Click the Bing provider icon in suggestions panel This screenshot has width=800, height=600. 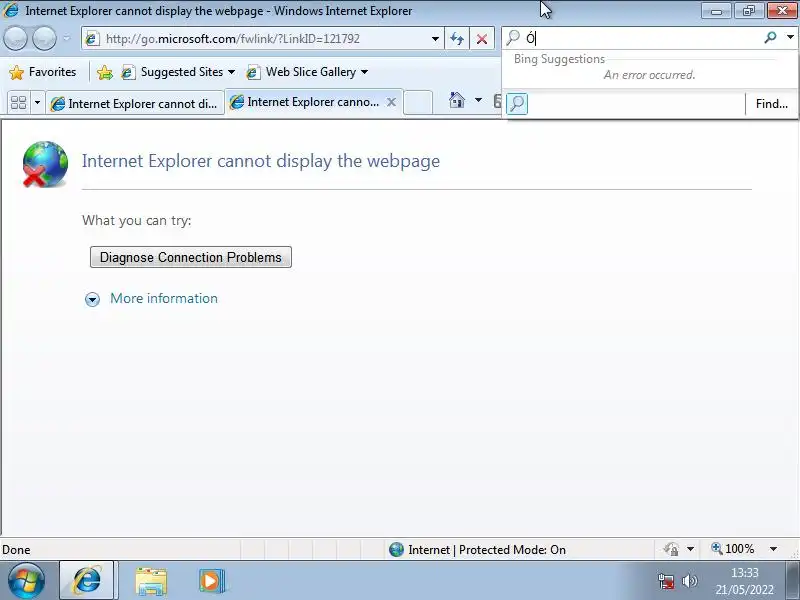click(517, 104)
